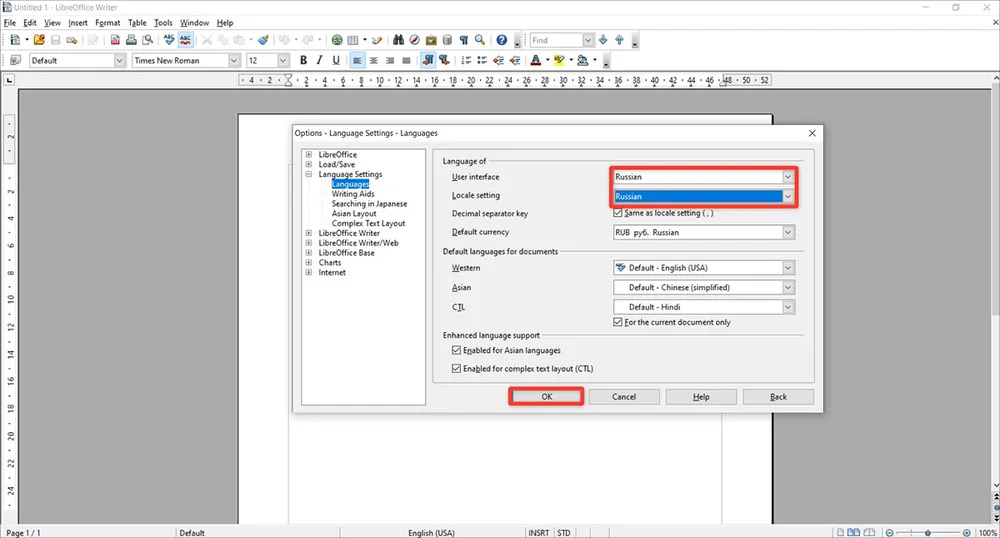Click the Help button in dialog
The height and width of the screenshot is (538, 1000).
click(701, 396)
